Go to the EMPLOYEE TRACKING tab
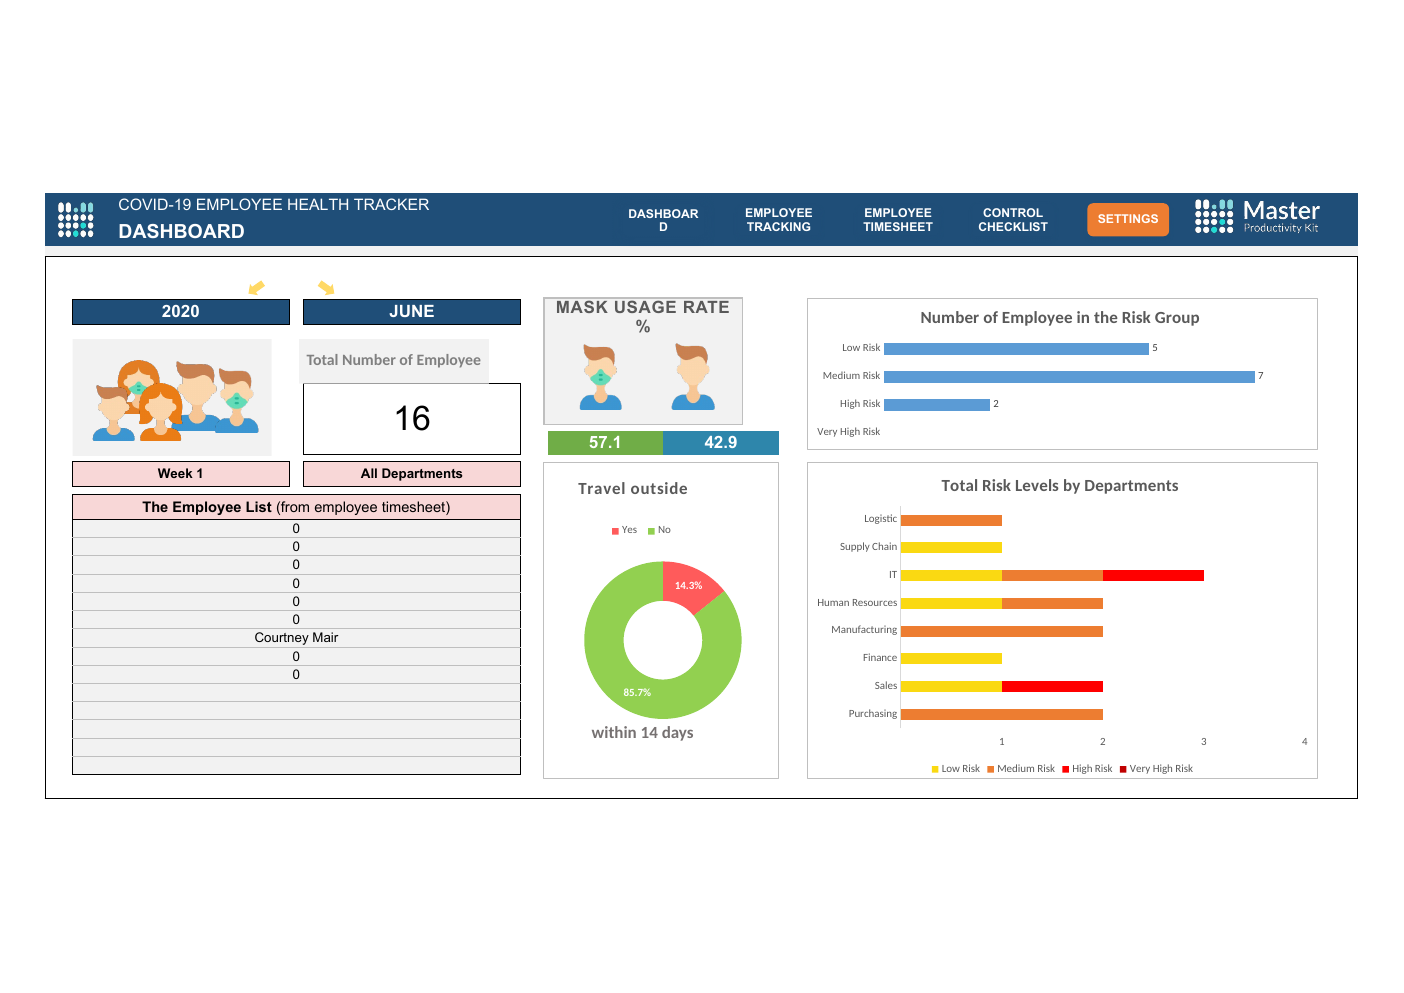Viewport: 1404px width, 993px height. [779, 220]
